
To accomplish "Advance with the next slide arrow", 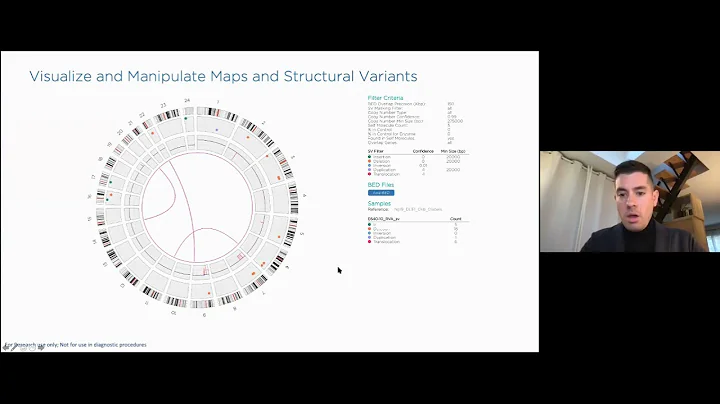I will click(x=41, y=348).
